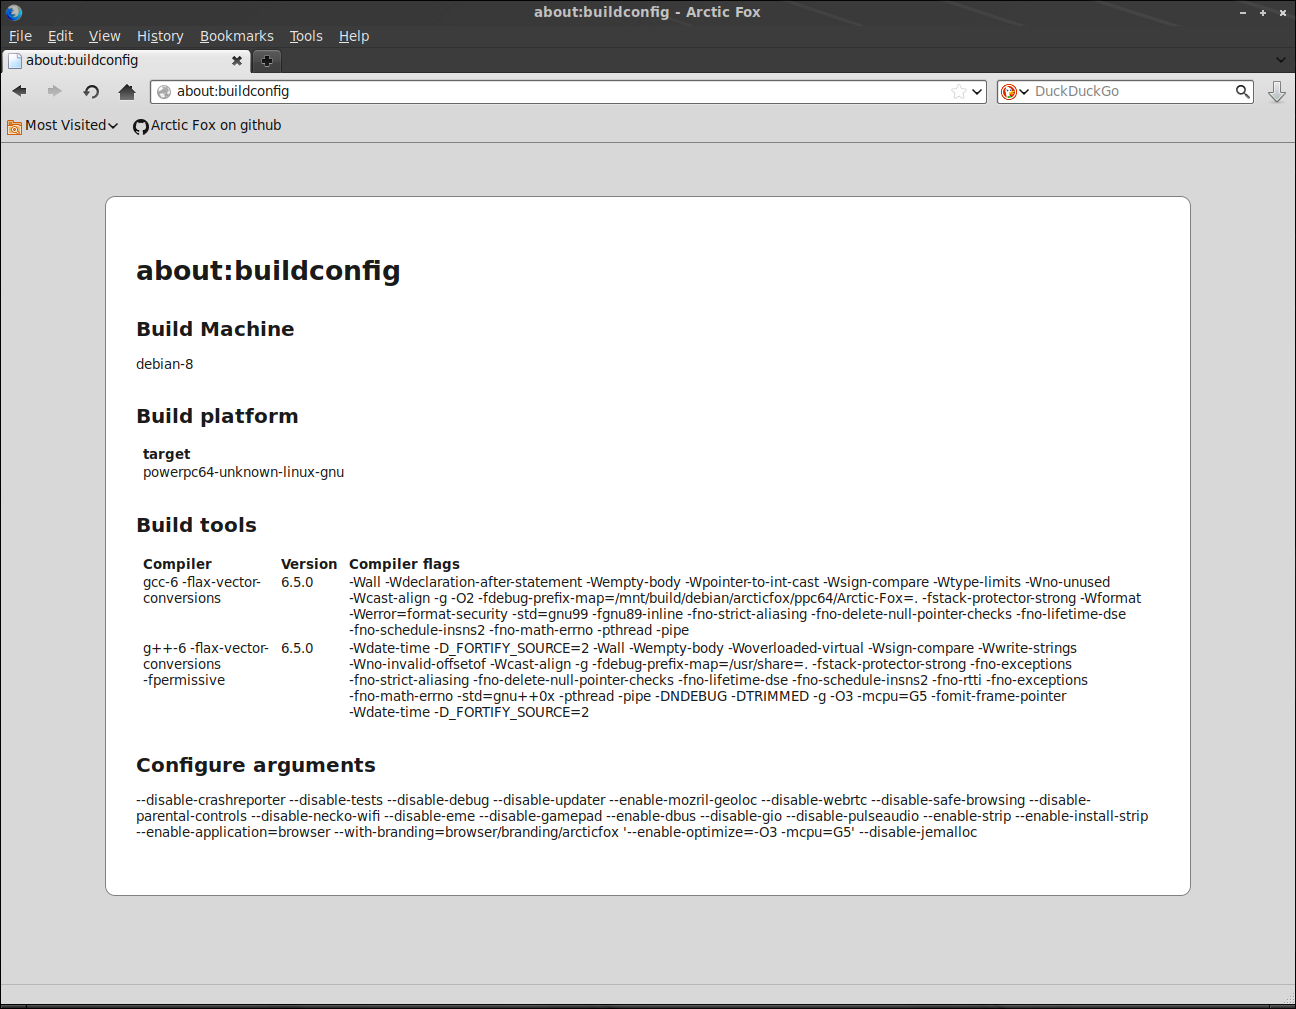
Task: Open the Arctic Fox on github bookmark
Action: click(x=207, y=125)
